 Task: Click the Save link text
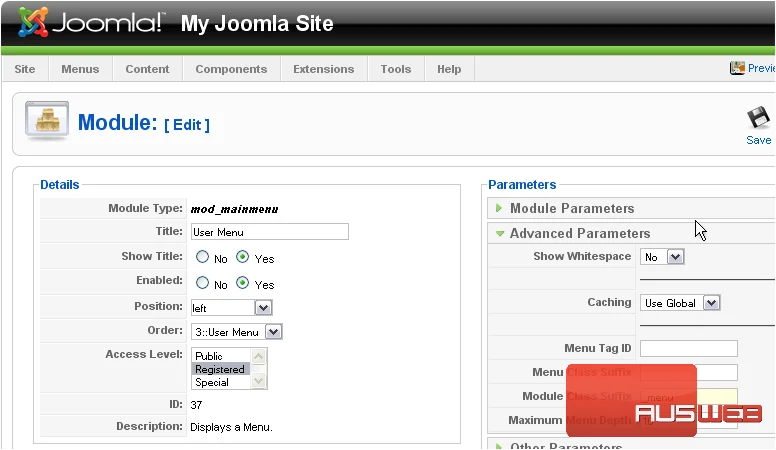[758, 140]
